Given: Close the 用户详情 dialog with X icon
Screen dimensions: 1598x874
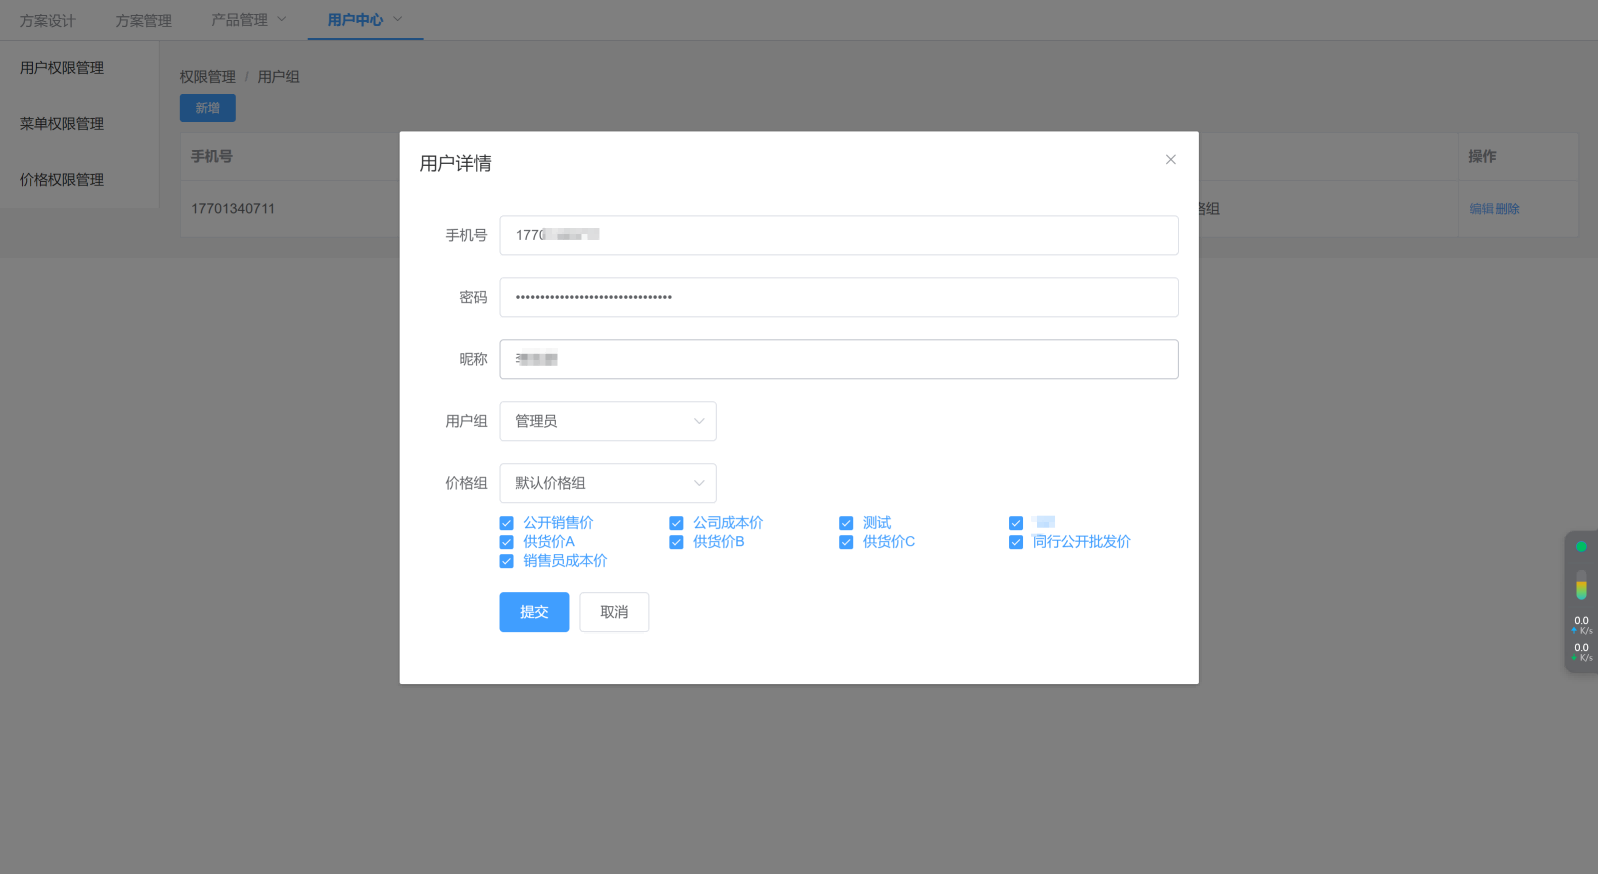Looking at the screenshot, I should pos(1170,160).
